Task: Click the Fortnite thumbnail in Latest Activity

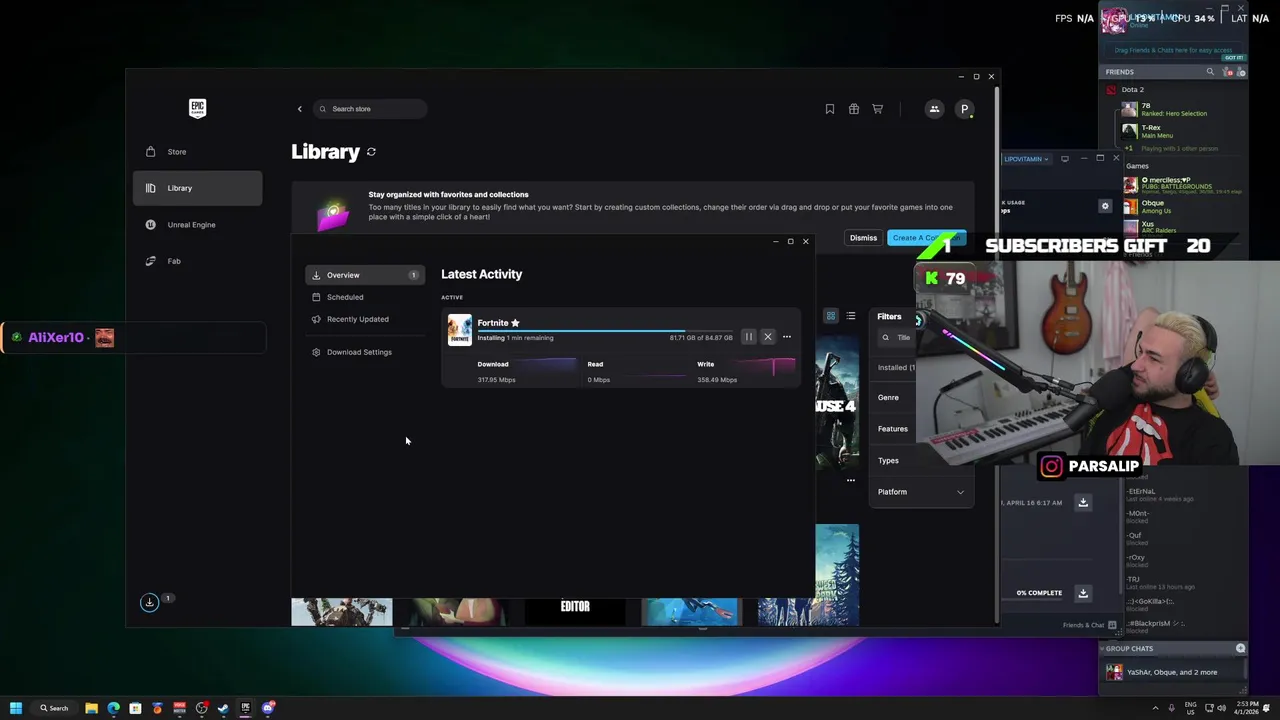Action: tap(459, 330)
